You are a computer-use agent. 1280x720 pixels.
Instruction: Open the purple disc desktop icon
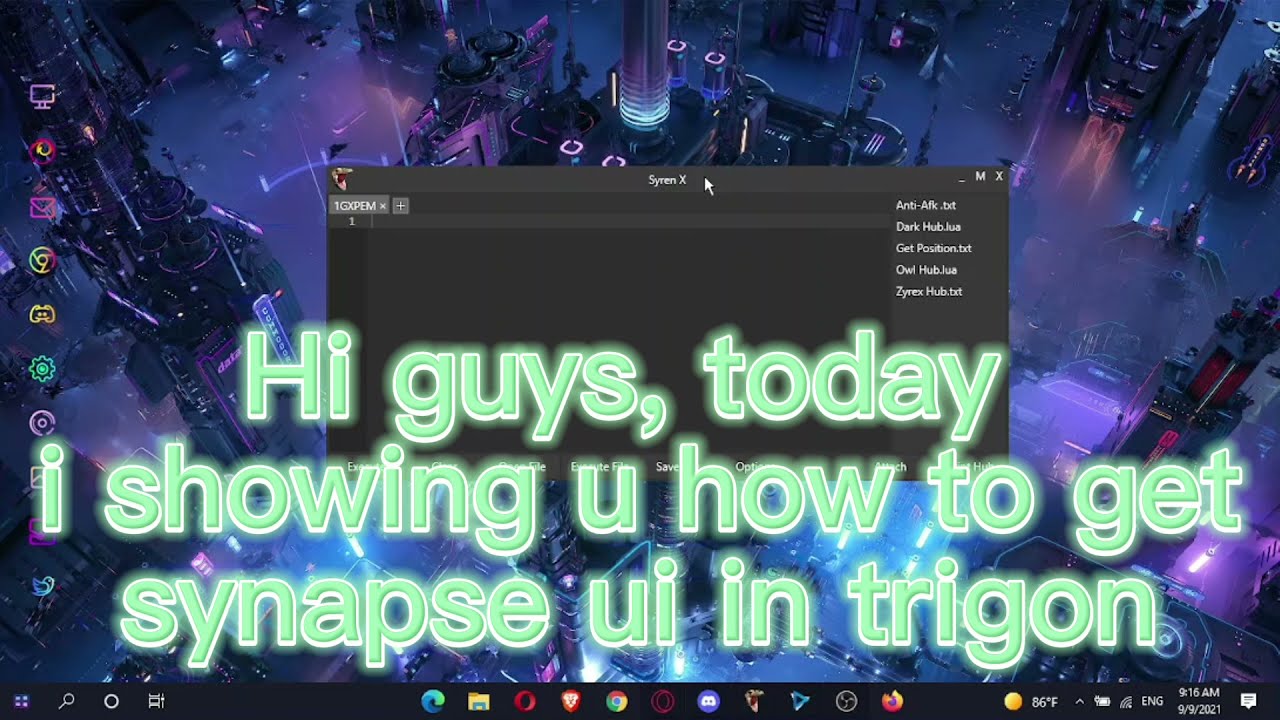click(x=42, y=423)
